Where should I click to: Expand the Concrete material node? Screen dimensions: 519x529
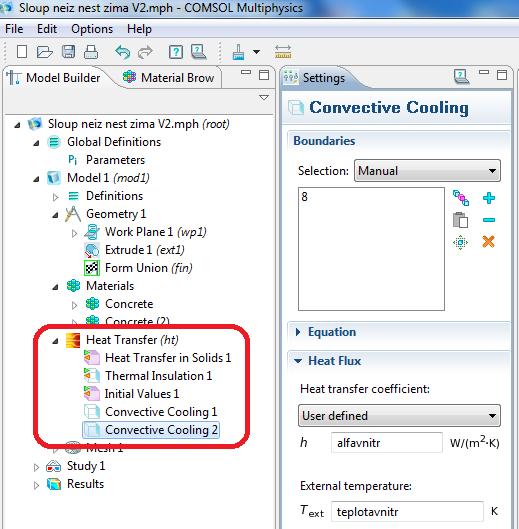coord(75,305)
